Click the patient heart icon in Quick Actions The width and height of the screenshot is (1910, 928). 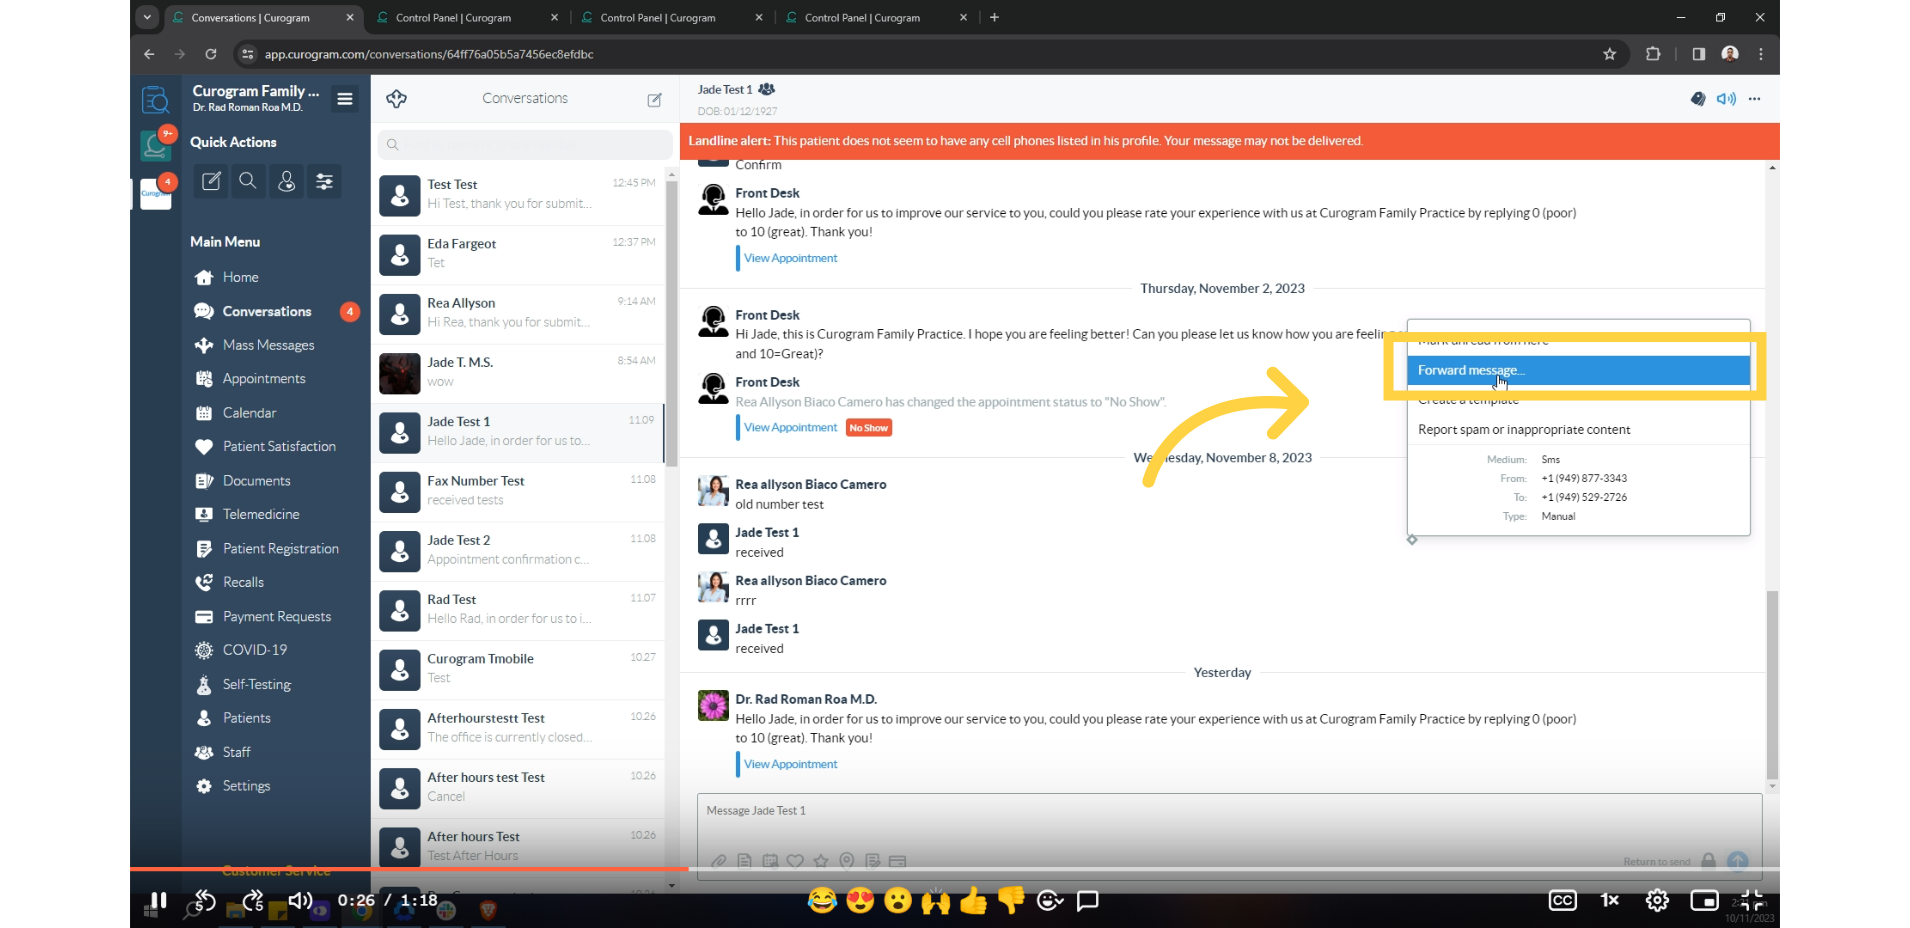286,181
